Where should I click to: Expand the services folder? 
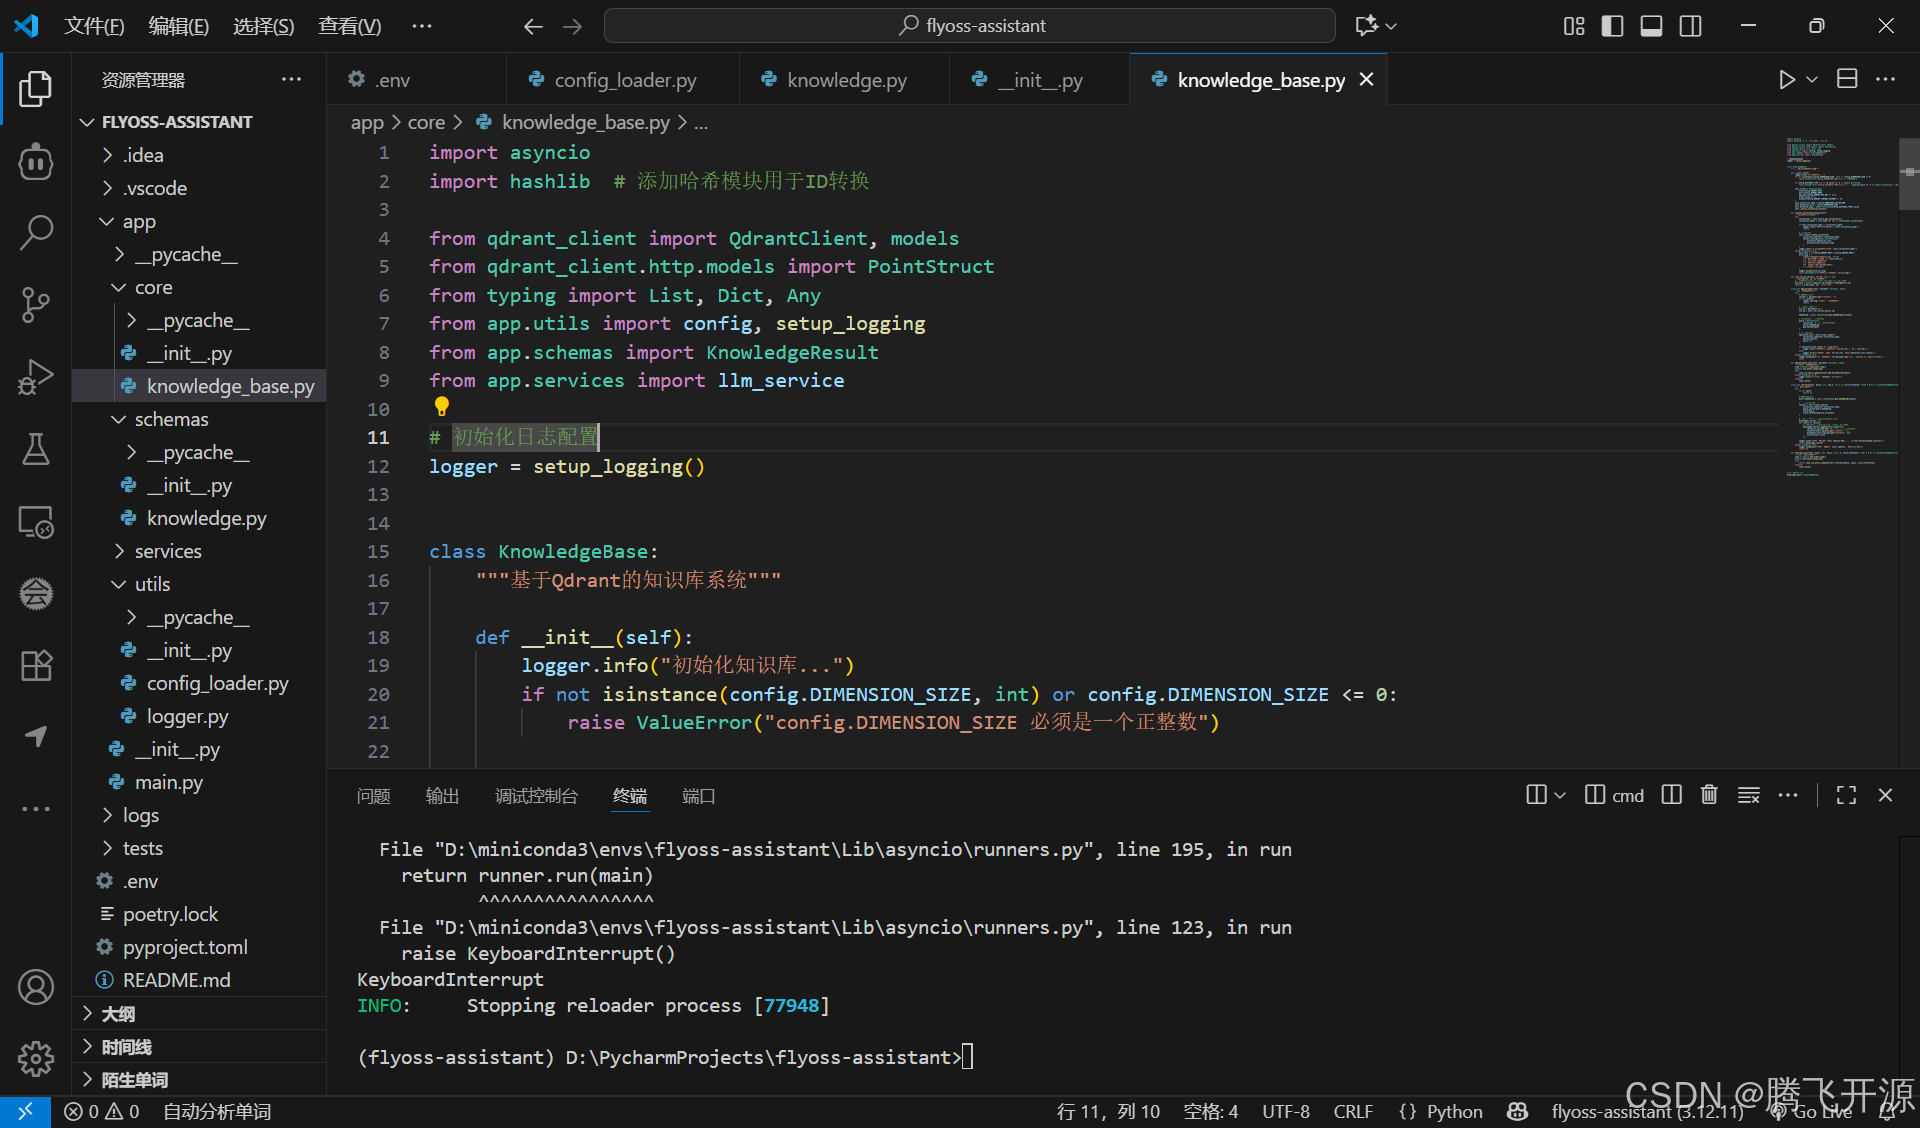(168, 551)
